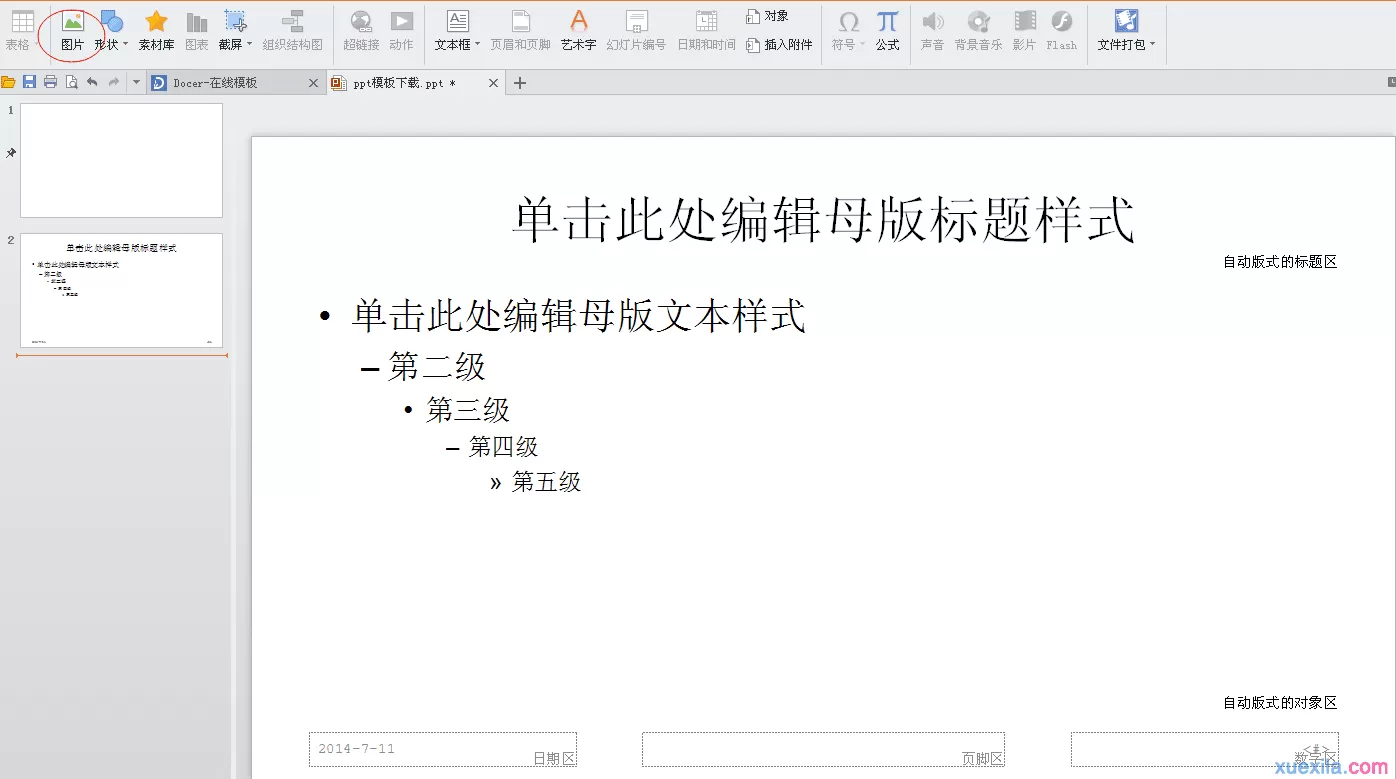The height and width of the screenshot is (779, 1396).
Task: Insert 艺术字 WordArt
Action: [578, 30]
